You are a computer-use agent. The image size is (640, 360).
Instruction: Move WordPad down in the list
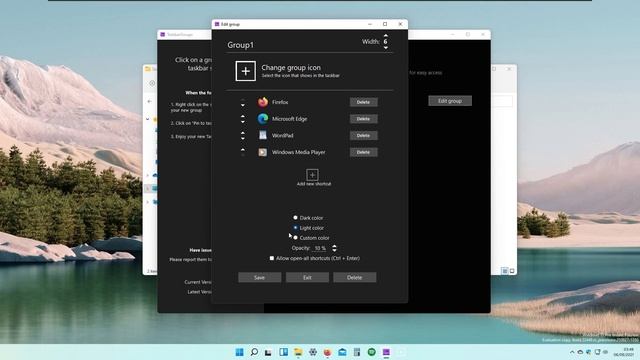tap(243, 138)
